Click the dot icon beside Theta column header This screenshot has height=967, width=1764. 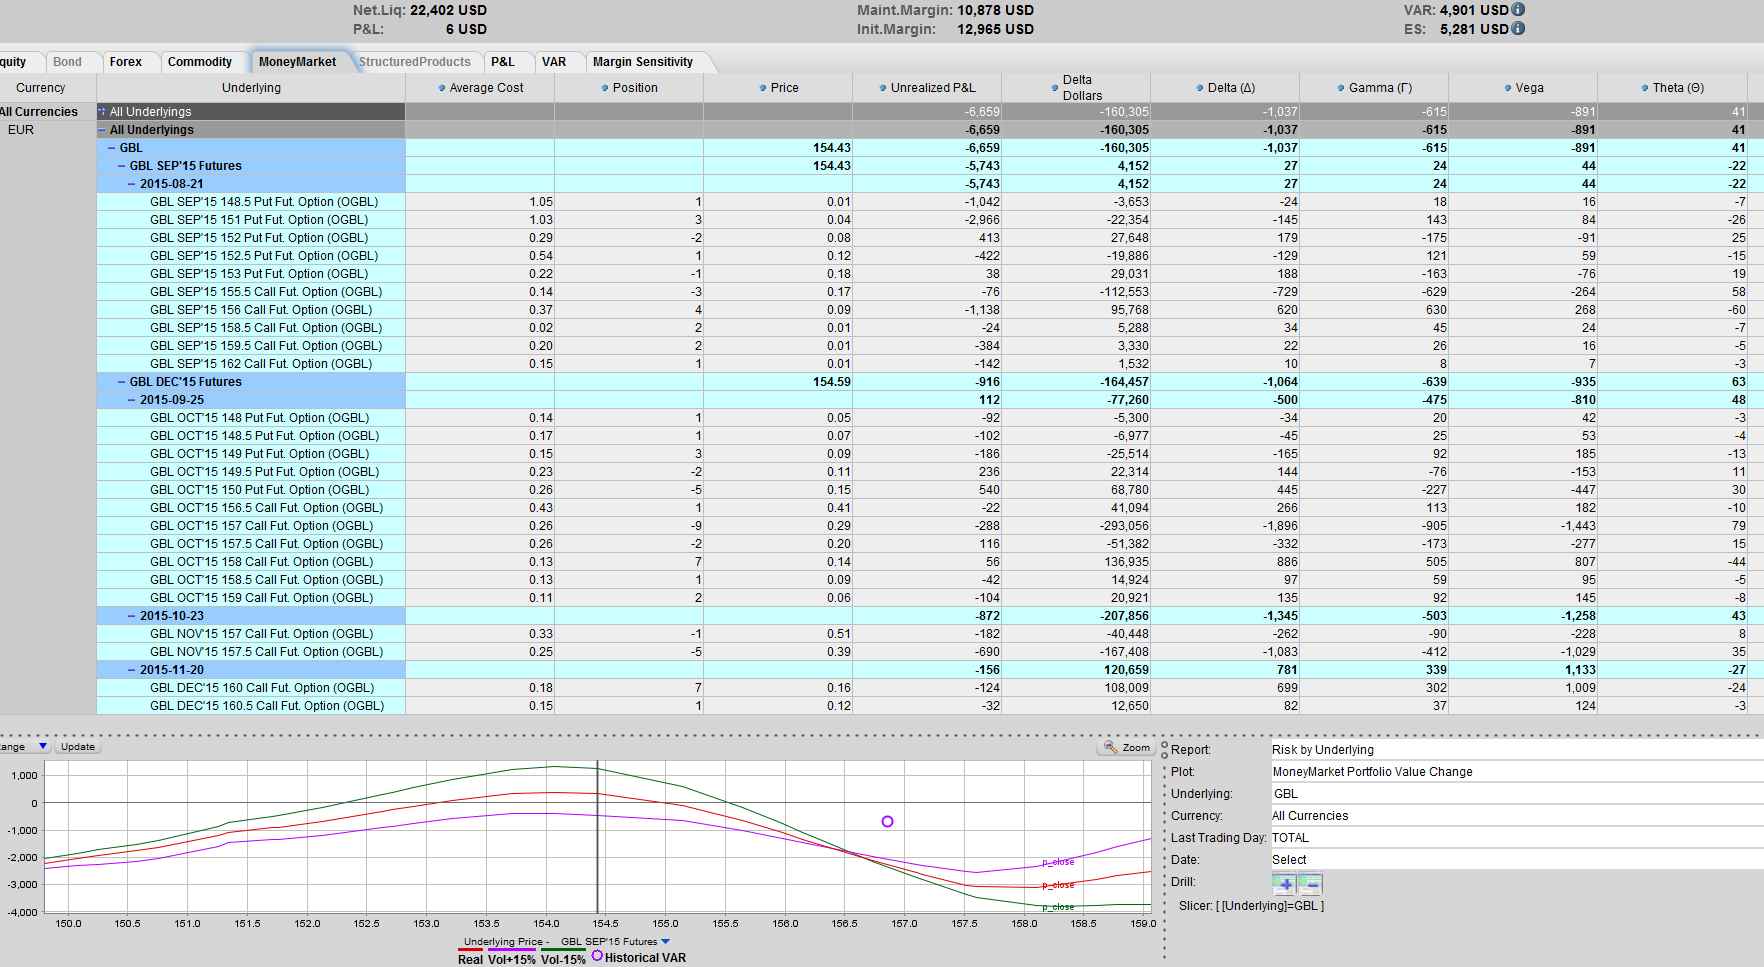(x=1645, y=88)
